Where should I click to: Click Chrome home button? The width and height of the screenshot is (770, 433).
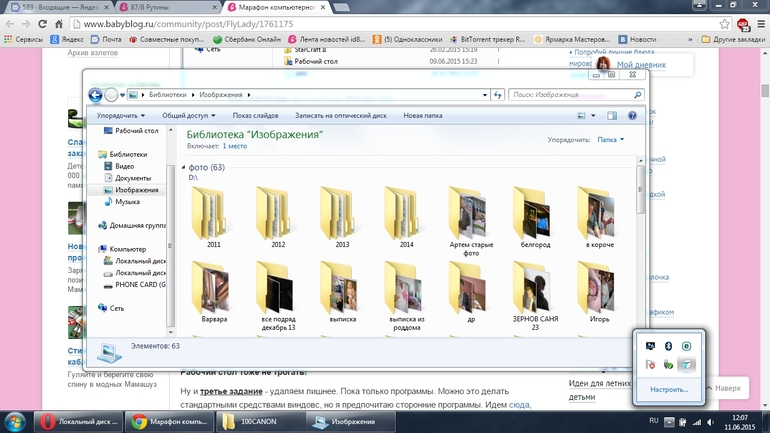[59, 24]
